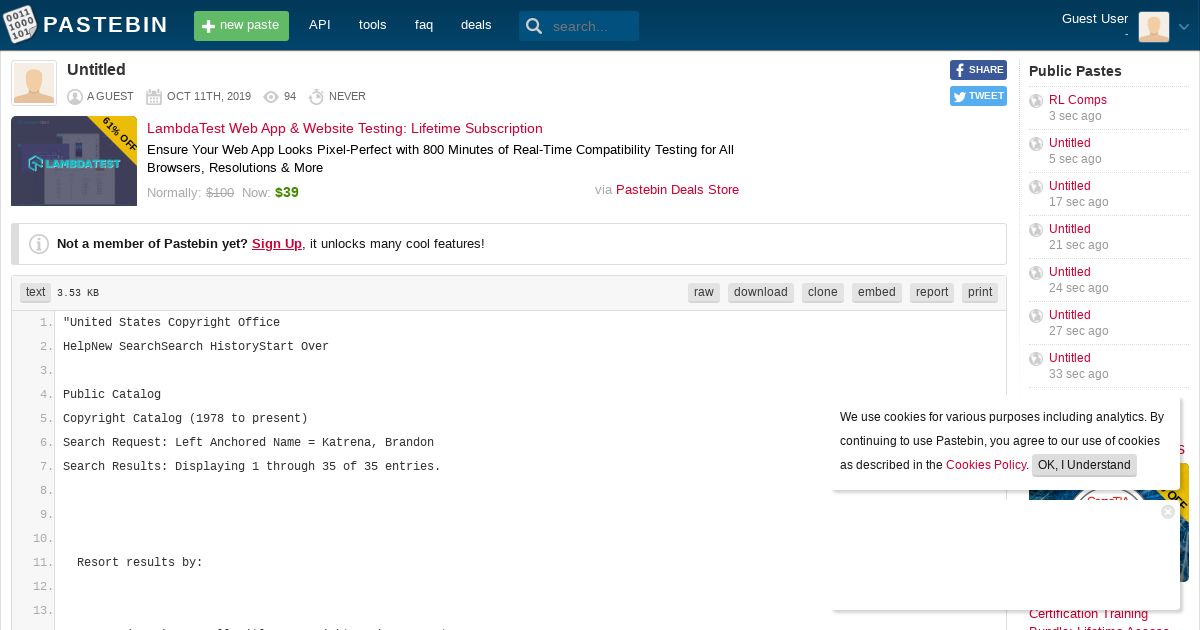Screen dimensions: 1200x630
Task: Open the guest user avatar in header
Action: click(x=1153, y=26)
